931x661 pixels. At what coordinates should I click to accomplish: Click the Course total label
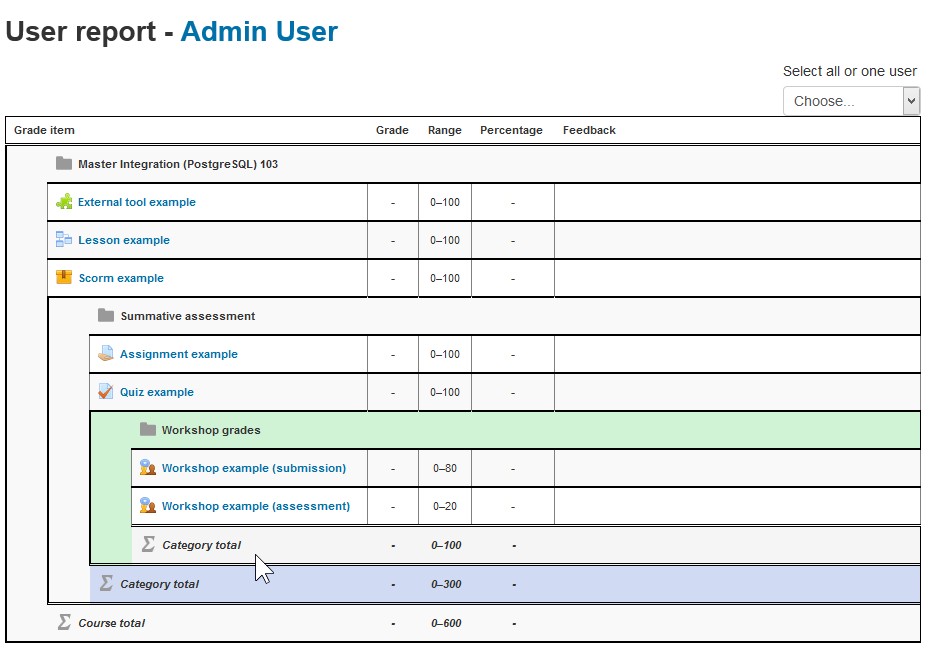point(112,623)
